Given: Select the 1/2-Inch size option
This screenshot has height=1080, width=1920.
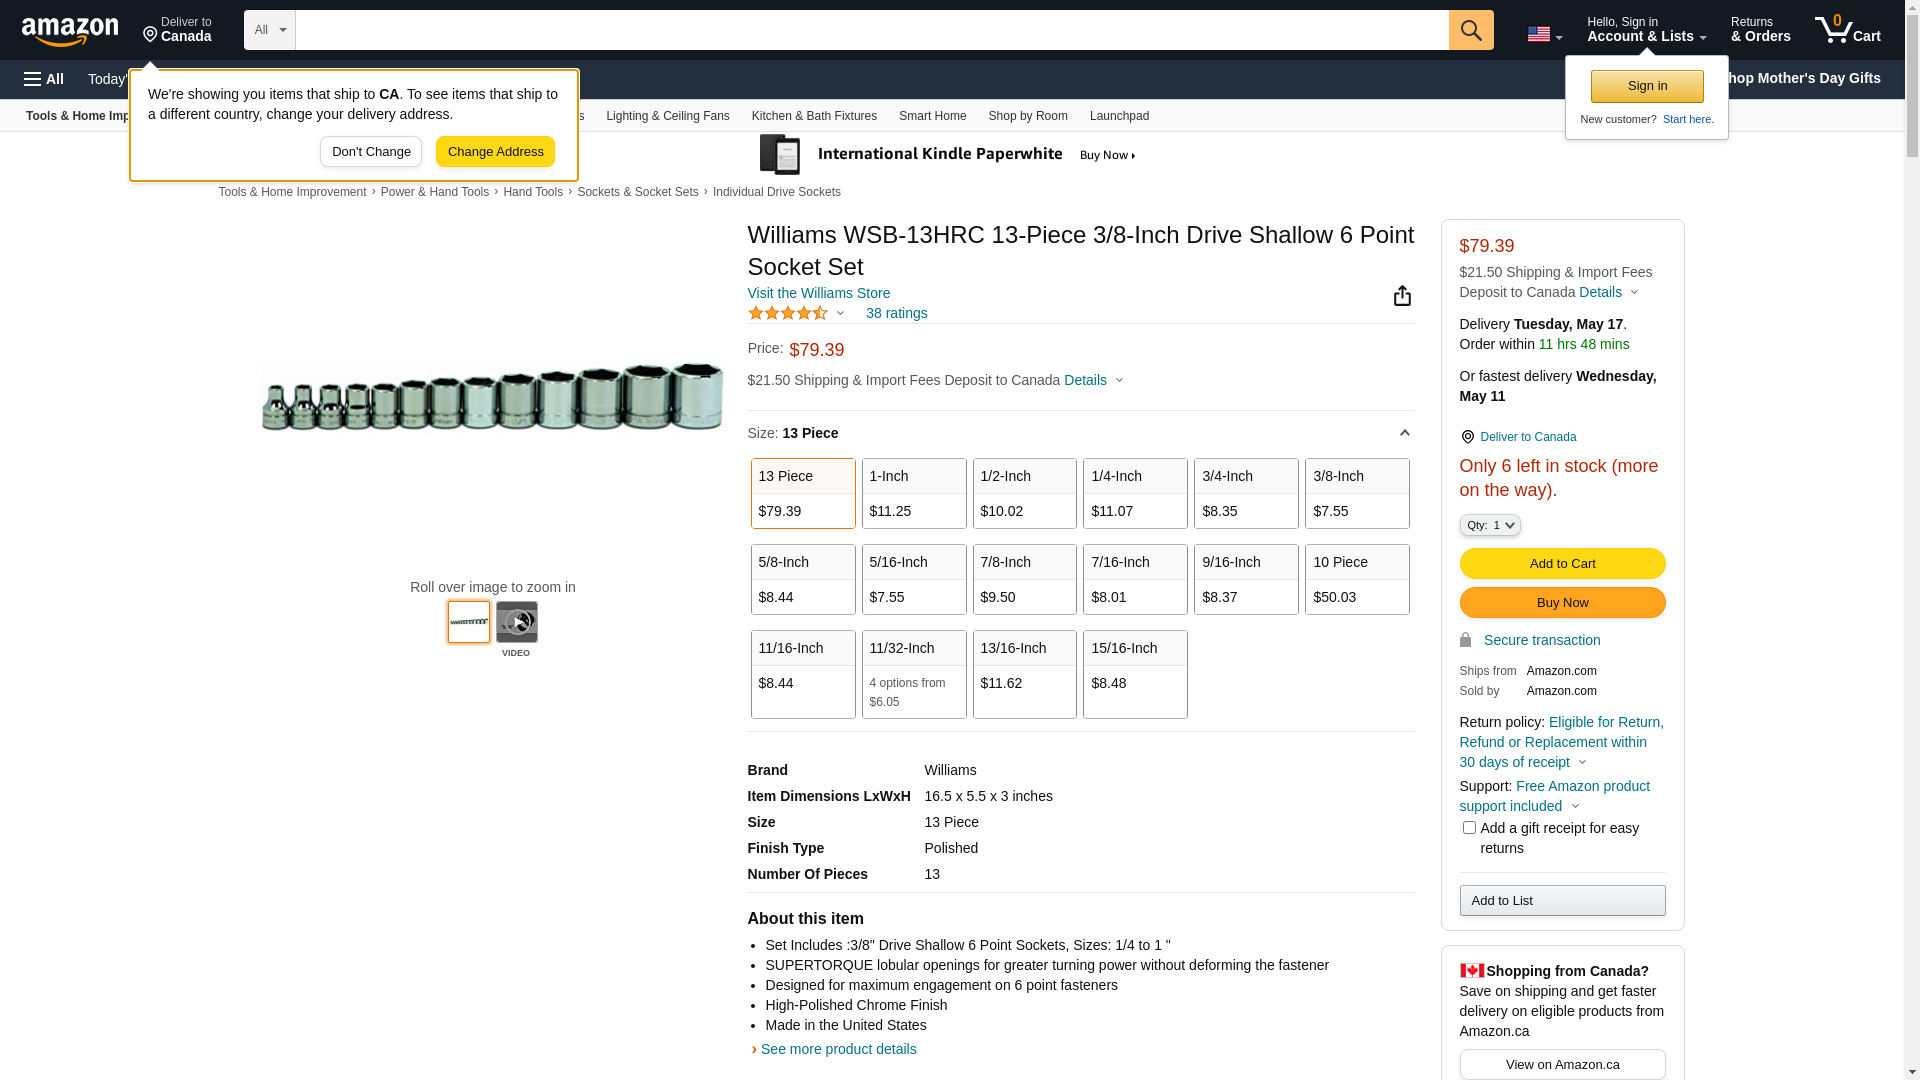Looking at the screenshot, I should click(x=1024, y=493).
